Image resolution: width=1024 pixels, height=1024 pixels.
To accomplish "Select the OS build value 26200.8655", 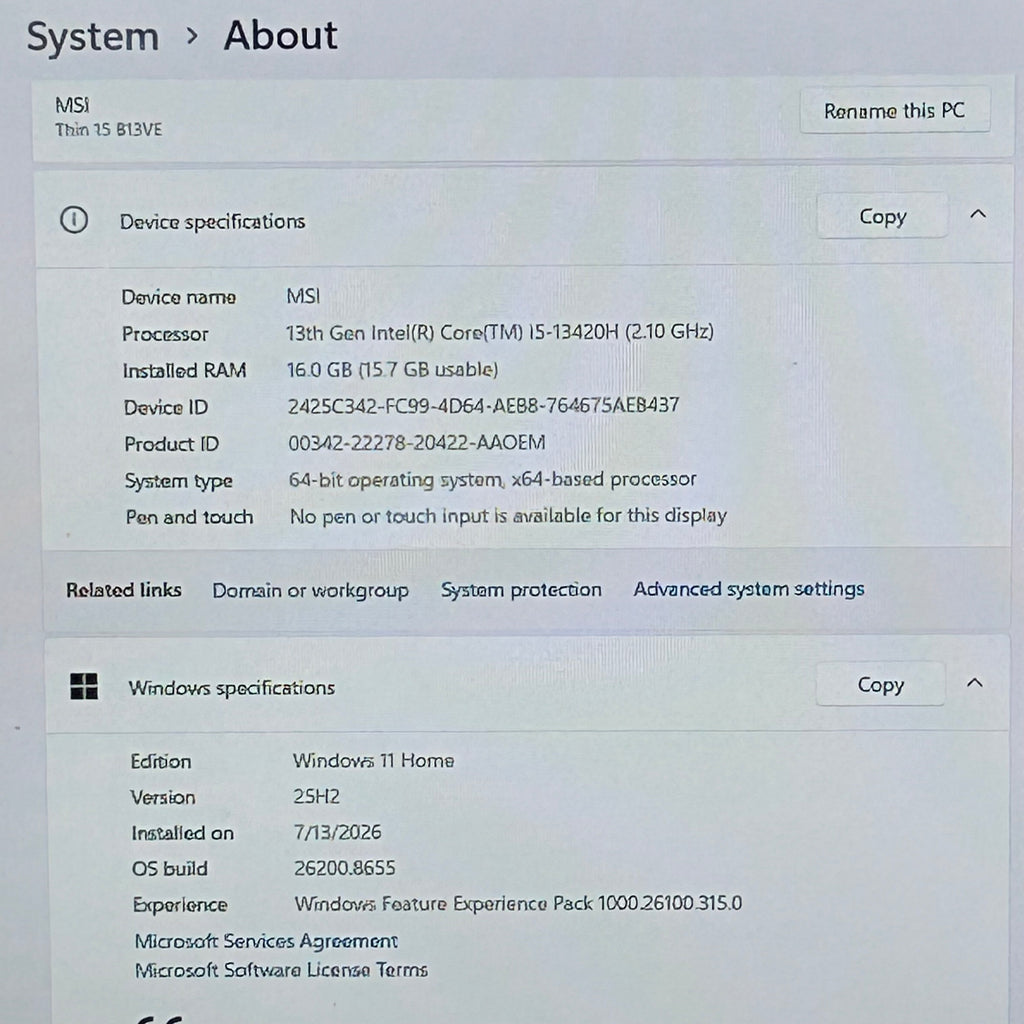I will (x=345, y=868).
